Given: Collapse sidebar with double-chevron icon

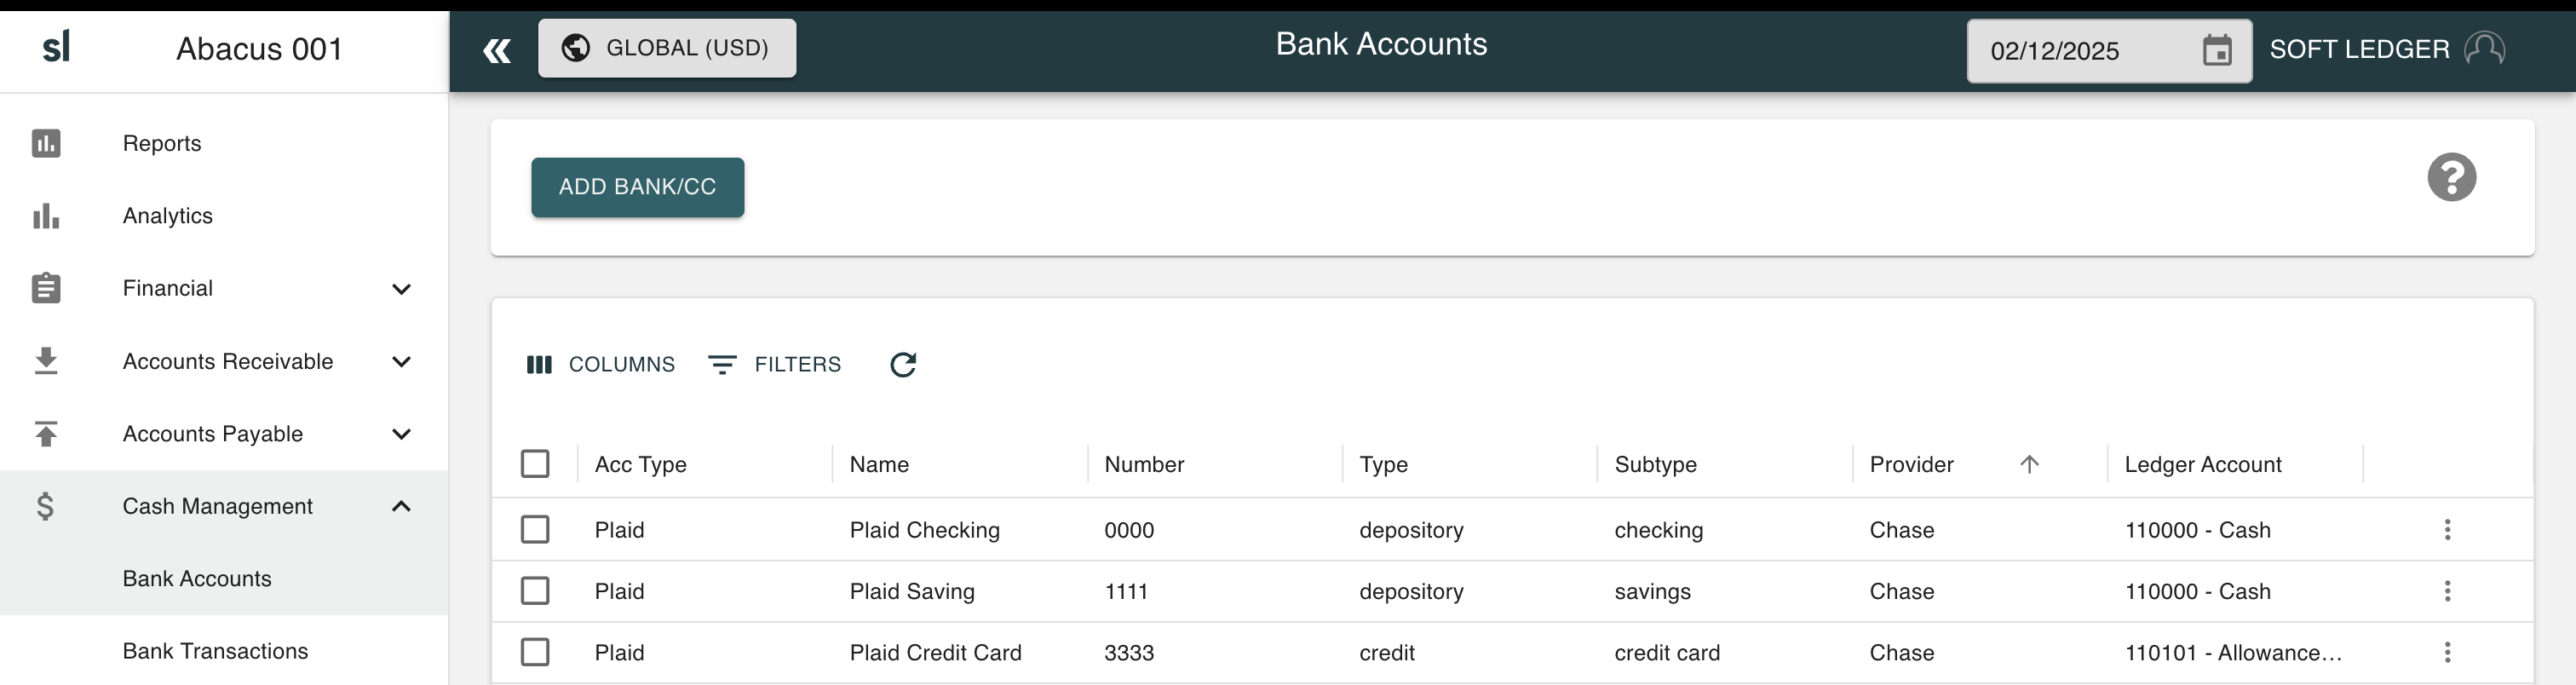Looking at the screenshot, I should click(497, 51).
